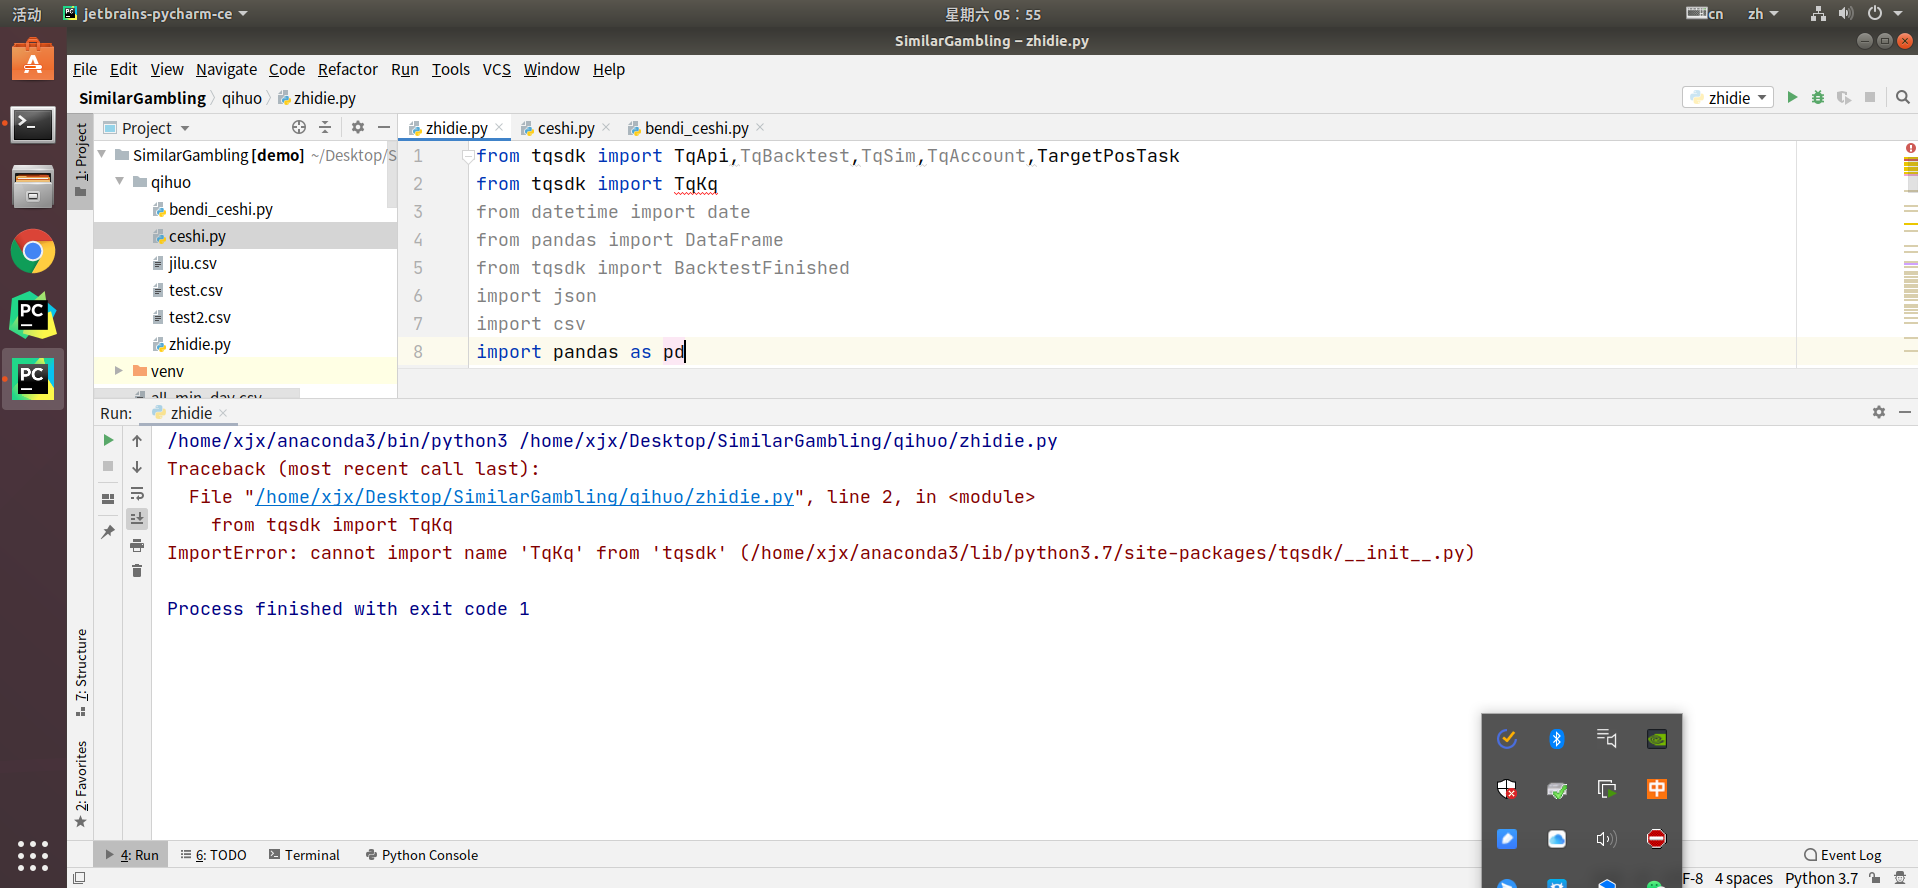Show Applications grid in dock
Image resolution: width=1918 pixels, height=888 pixels.
33,855
